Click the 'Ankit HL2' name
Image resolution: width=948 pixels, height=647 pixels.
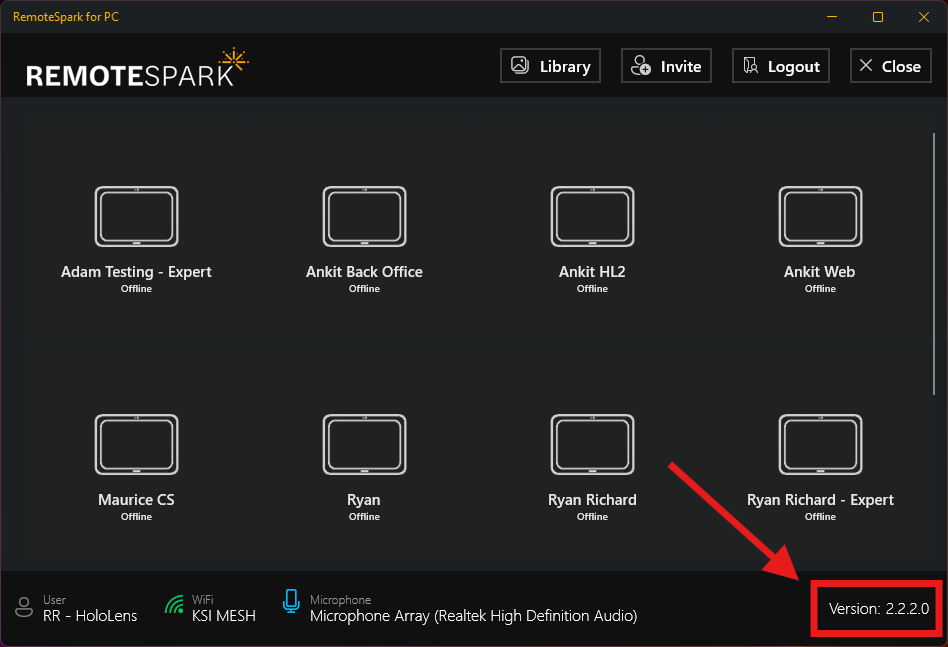click(592, 272)
